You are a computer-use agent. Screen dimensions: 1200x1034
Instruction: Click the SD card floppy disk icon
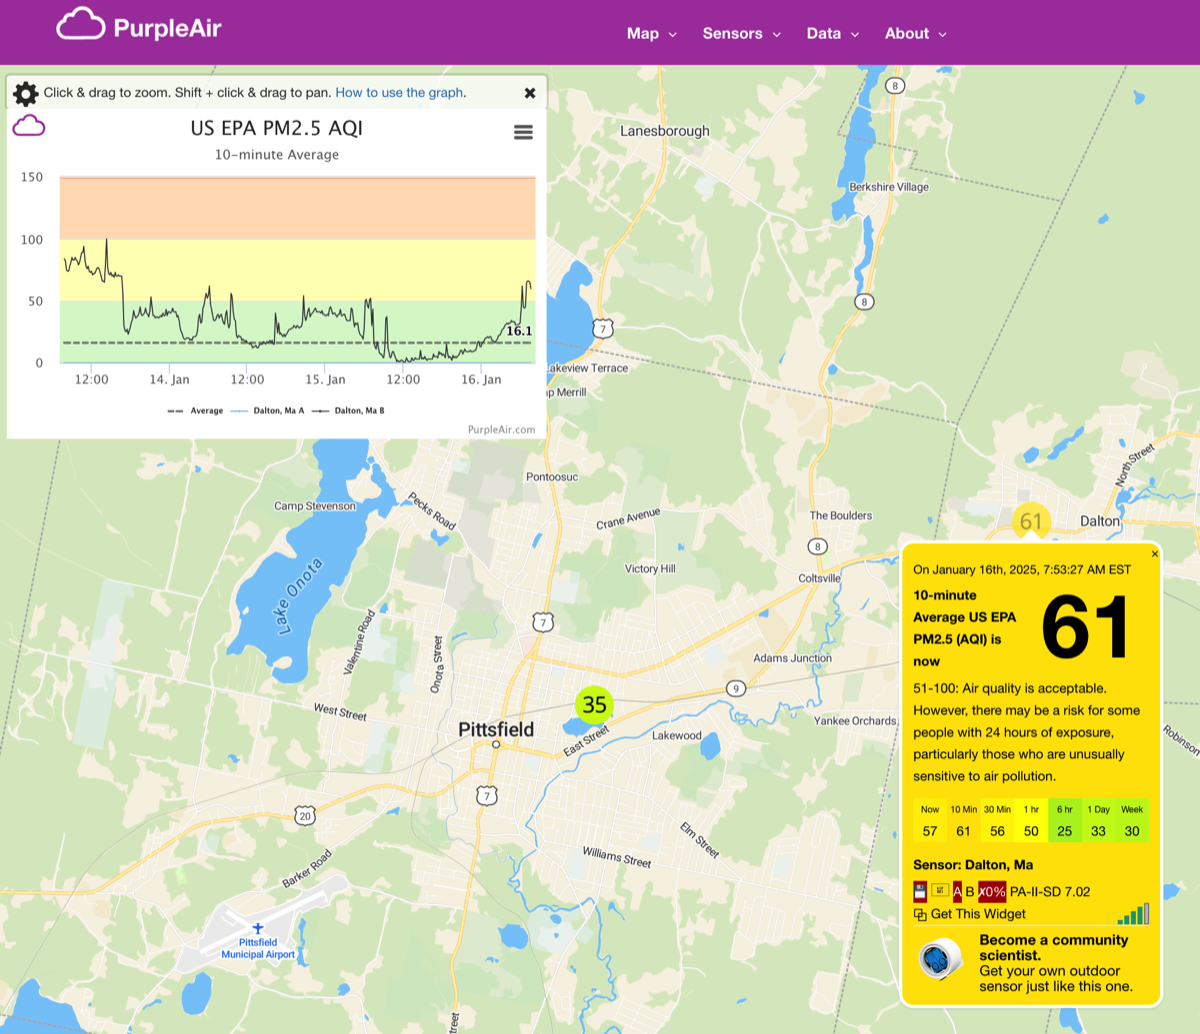[x=920, y=891]
